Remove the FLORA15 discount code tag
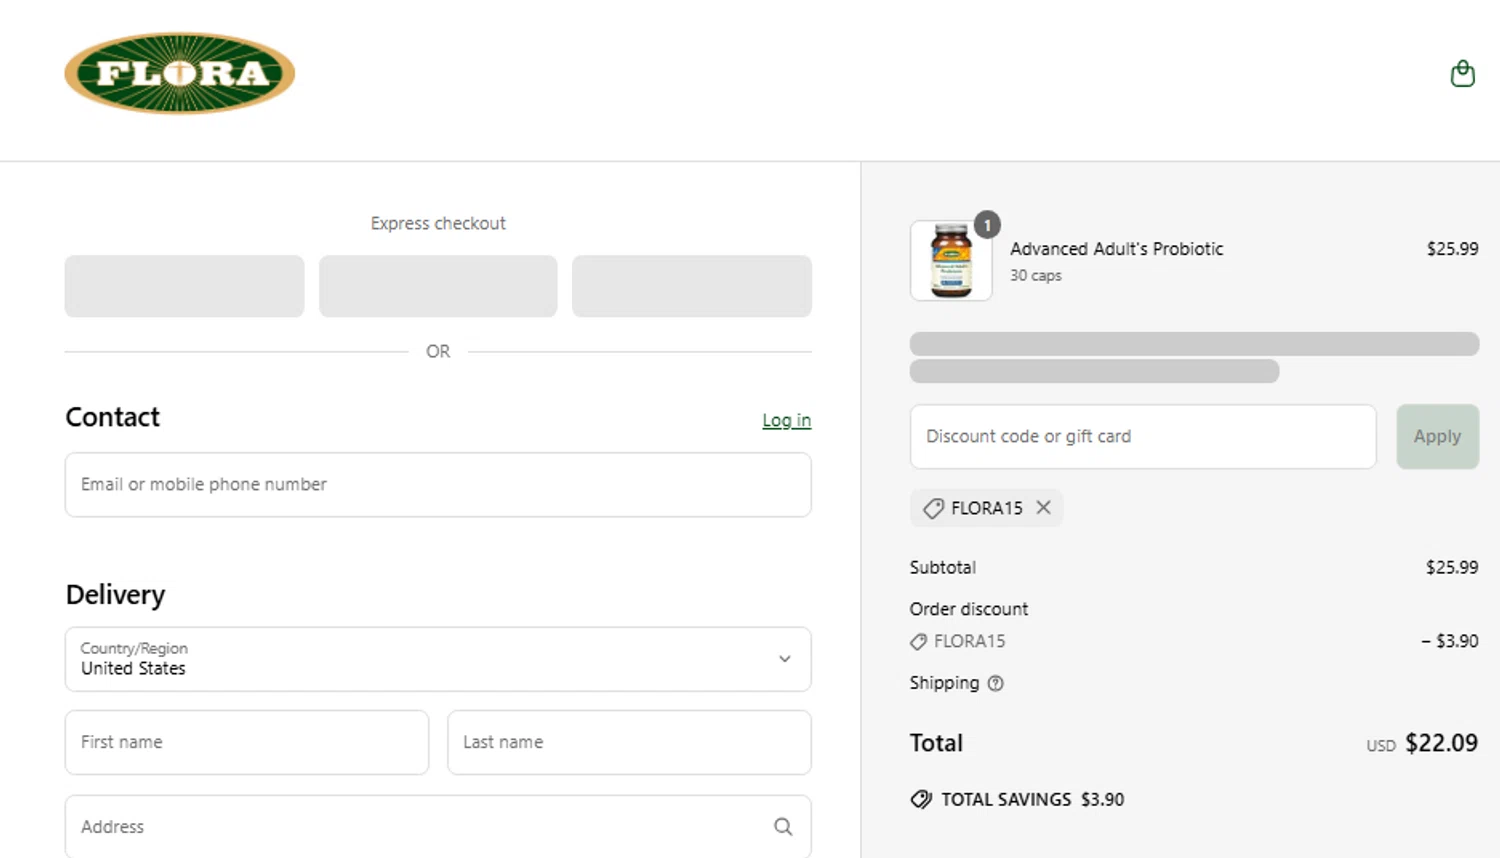The image size is (1500, 858). pyautogui.click(x=1043, y=507)
